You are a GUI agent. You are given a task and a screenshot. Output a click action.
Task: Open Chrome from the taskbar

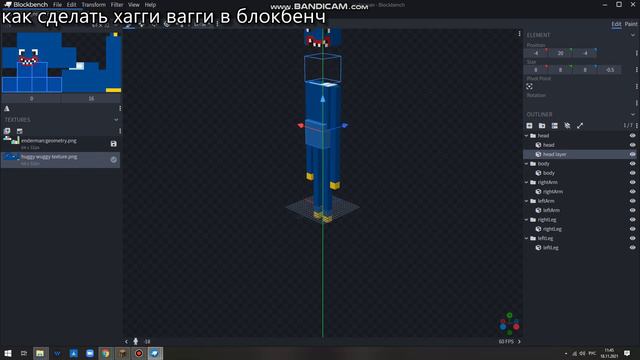[106, 353]
